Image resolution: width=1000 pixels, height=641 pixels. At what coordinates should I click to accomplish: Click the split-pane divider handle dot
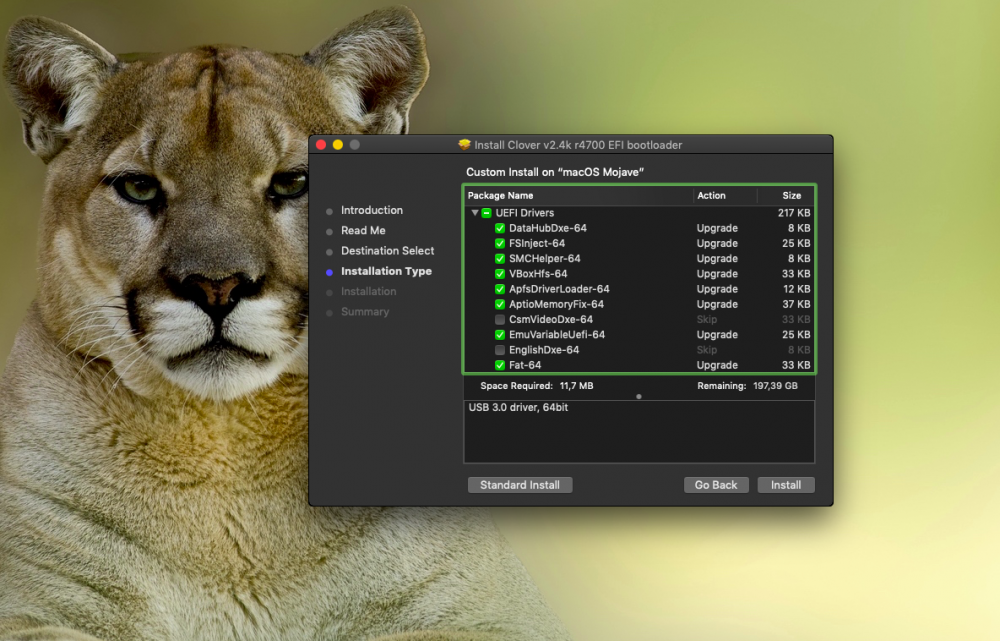(638, 397)
